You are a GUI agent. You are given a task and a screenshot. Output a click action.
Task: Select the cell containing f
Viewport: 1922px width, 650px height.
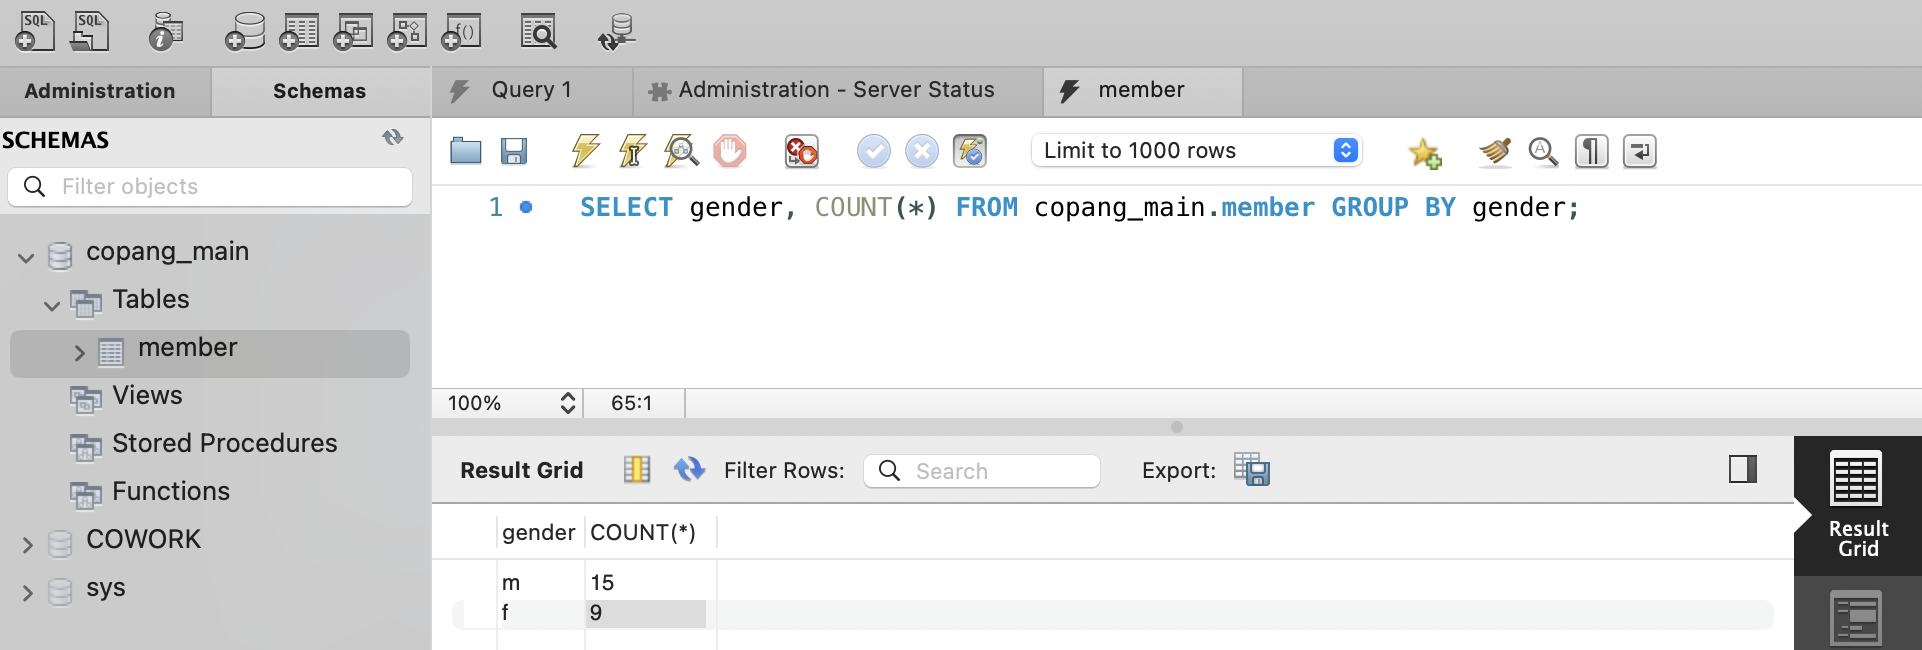(x=541, y=613)
